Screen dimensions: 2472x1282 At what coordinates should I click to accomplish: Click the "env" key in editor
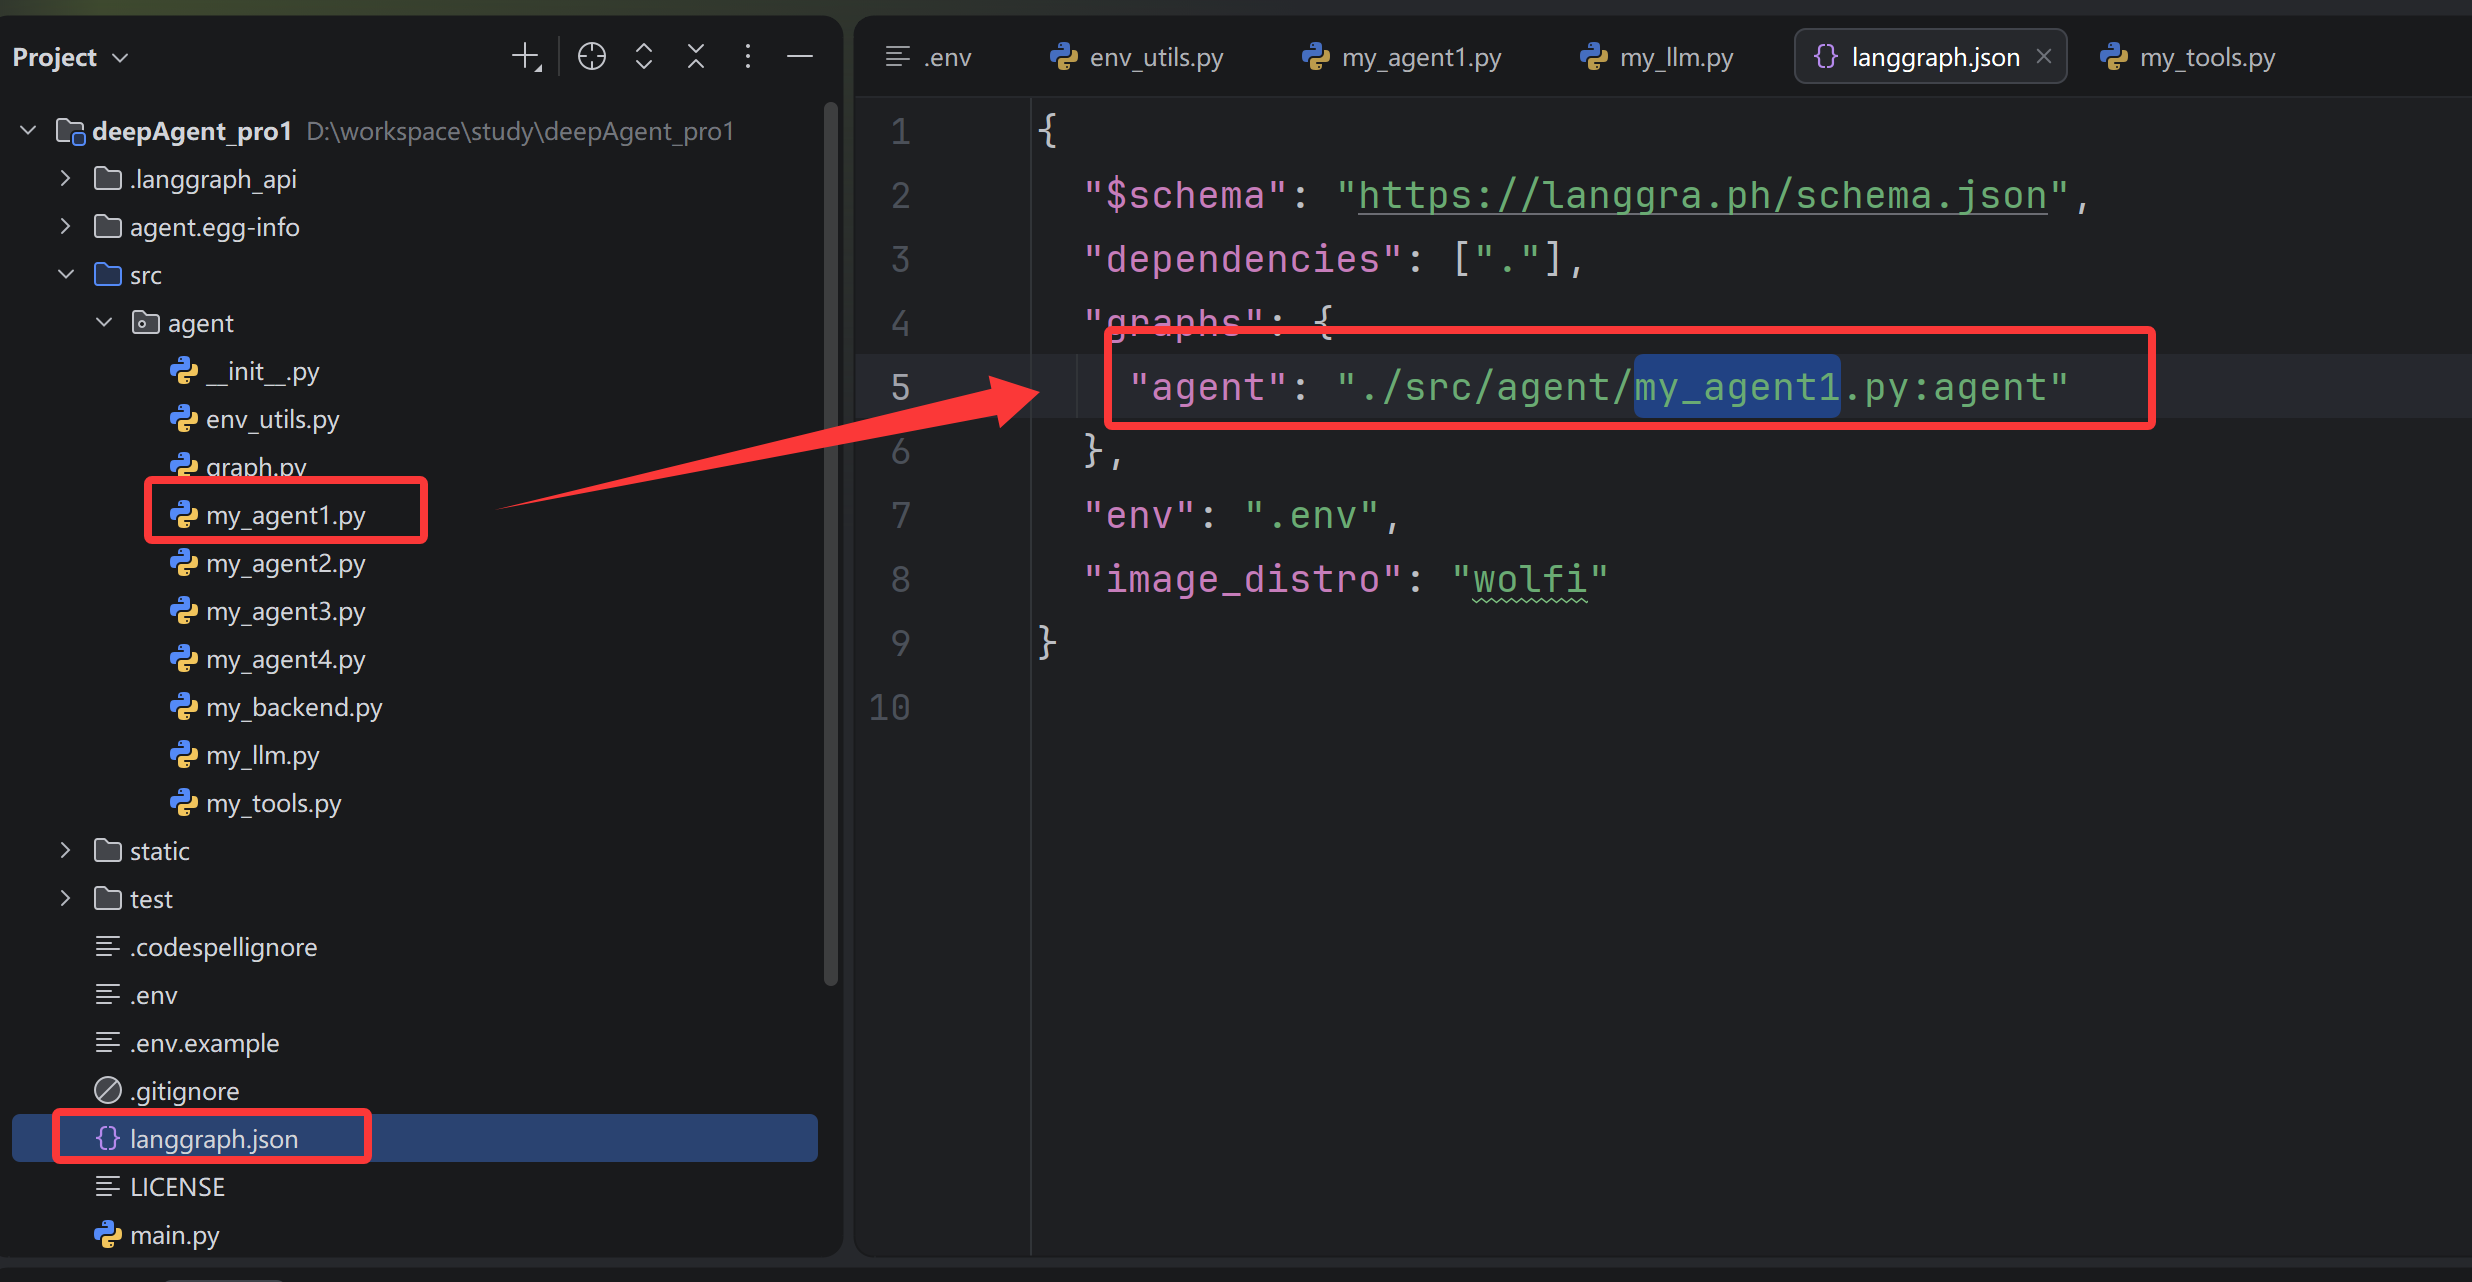tap(1140, 515)
